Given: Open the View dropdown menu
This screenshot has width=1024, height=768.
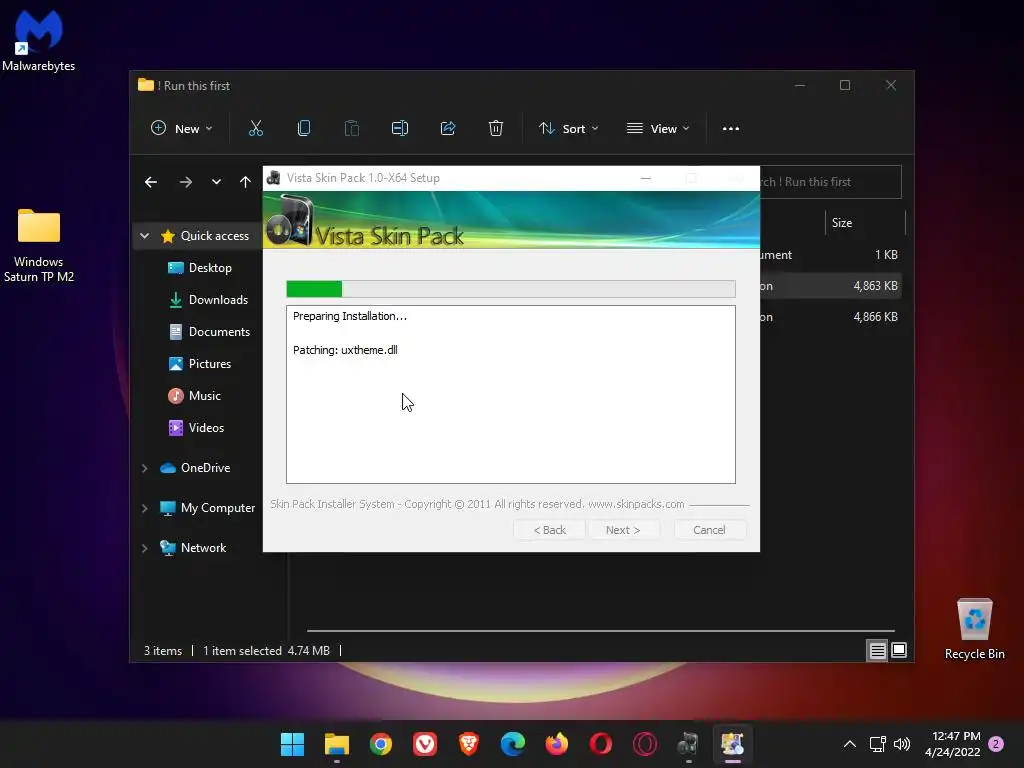Looking at the screenshot, I should coord(658,129).
